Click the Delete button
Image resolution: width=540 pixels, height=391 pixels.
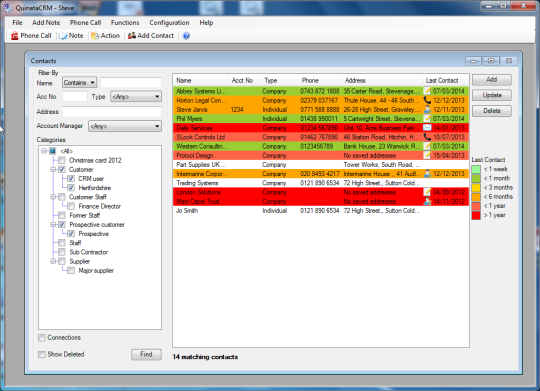click(x=492, y=111)
